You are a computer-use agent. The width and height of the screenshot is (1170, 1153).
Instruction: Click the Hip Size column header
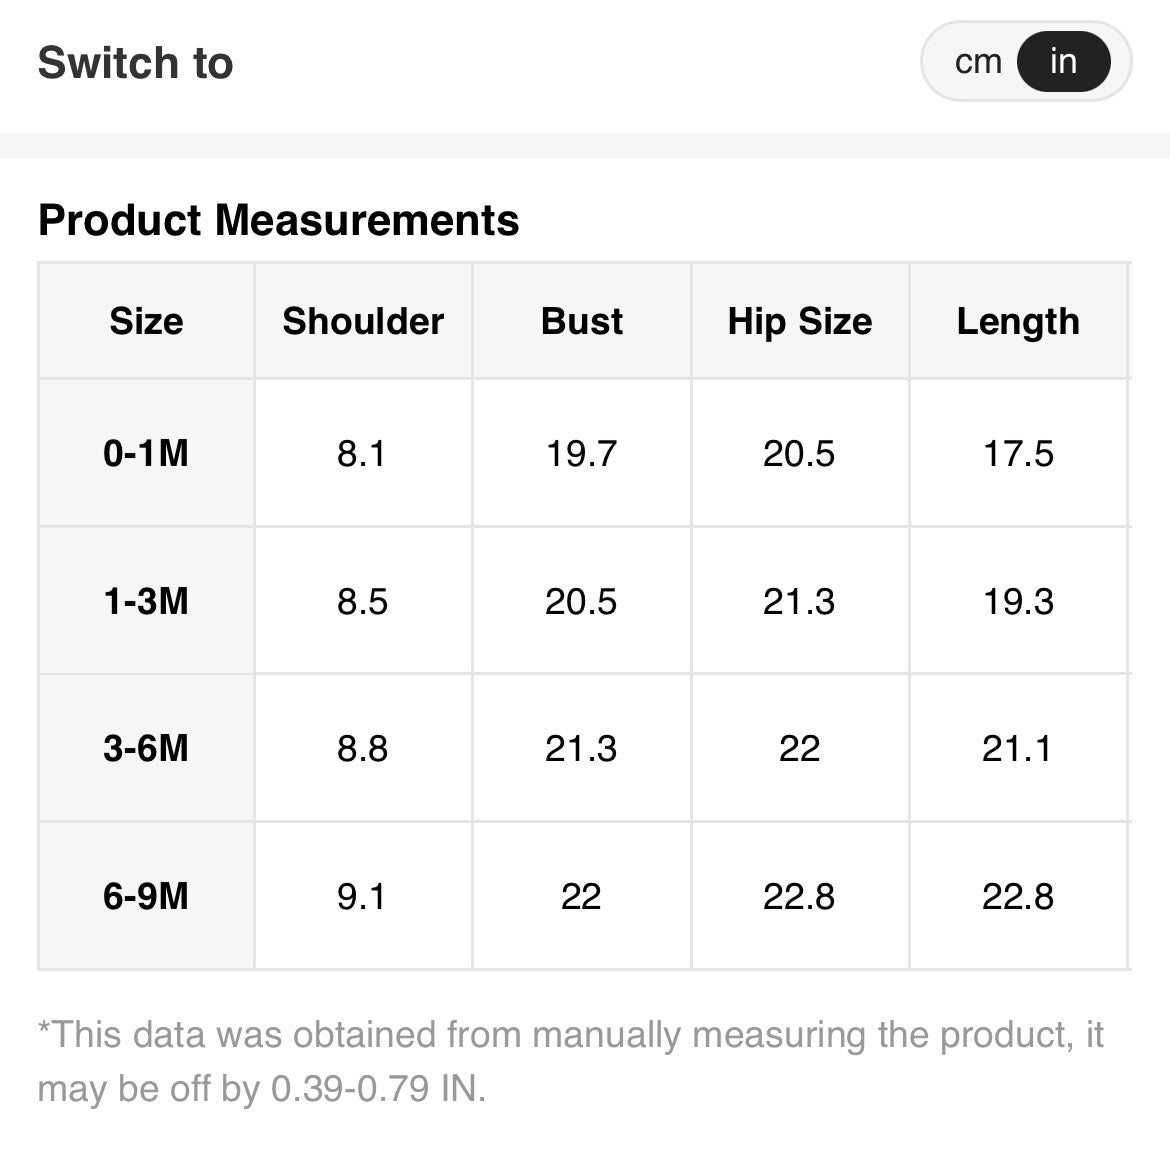[799, 321]
